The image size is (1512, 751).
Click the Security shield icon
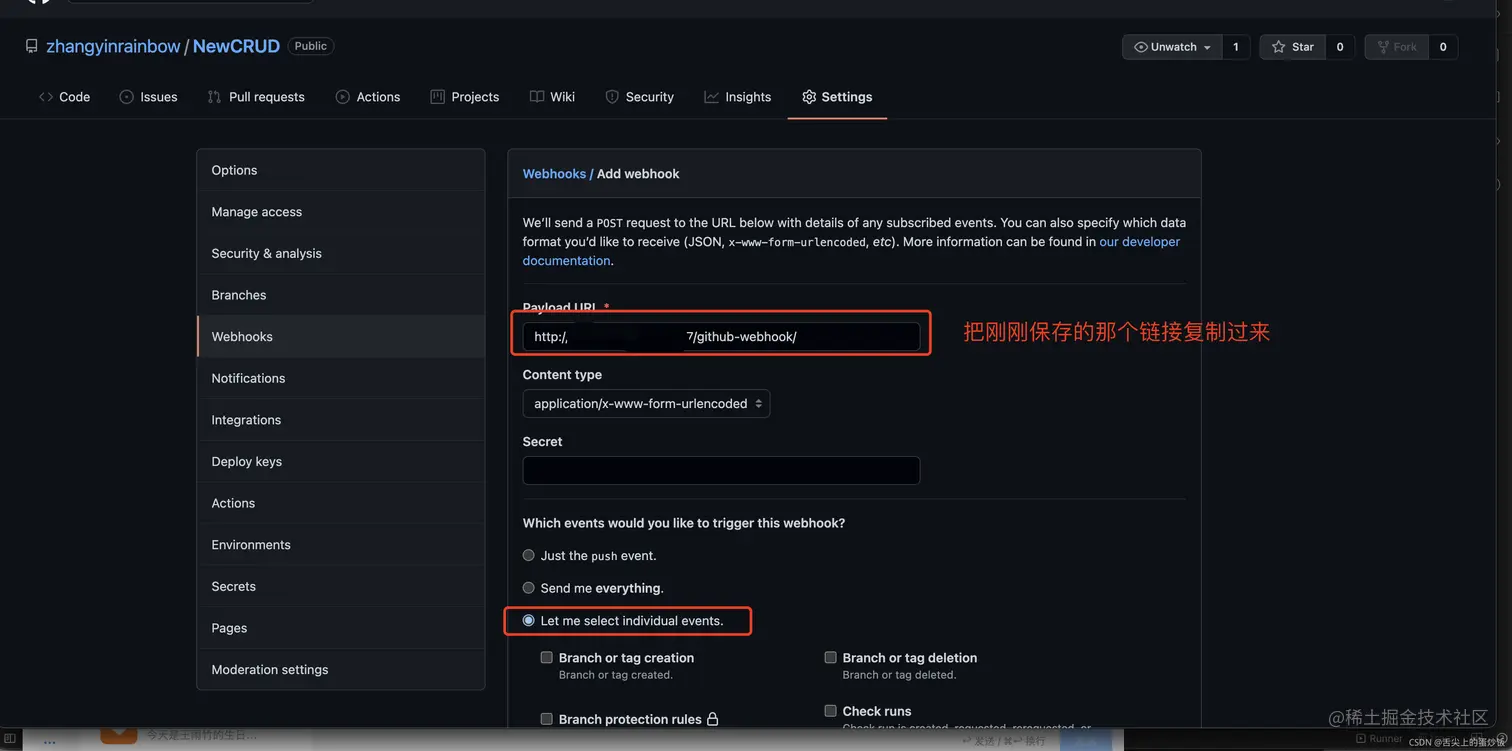[612, 97]
